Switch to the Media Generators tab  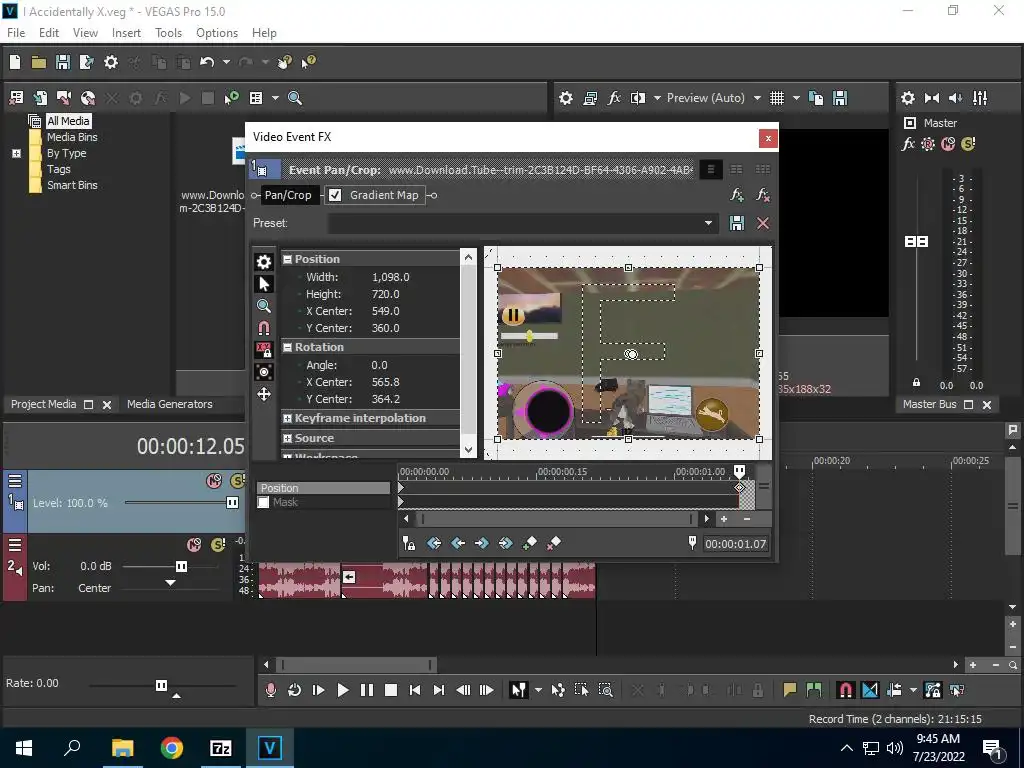coord(170,404)
